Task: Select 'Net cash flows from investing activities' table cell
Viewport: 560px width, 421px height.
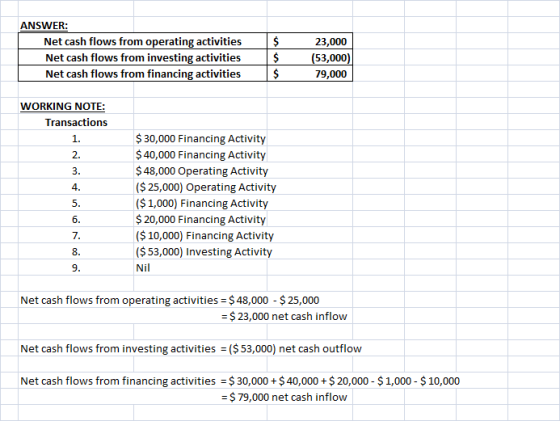Action: click(143, 57)
